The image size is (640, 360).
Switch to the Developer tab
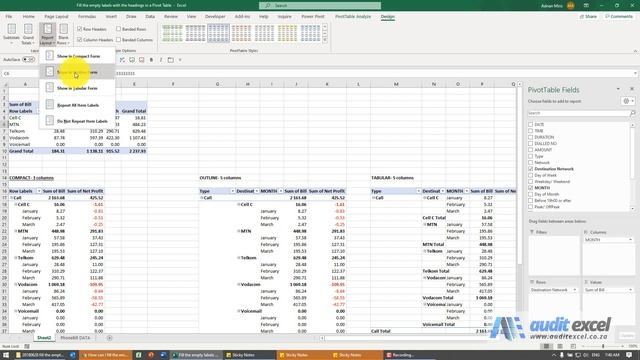point(215,16)
